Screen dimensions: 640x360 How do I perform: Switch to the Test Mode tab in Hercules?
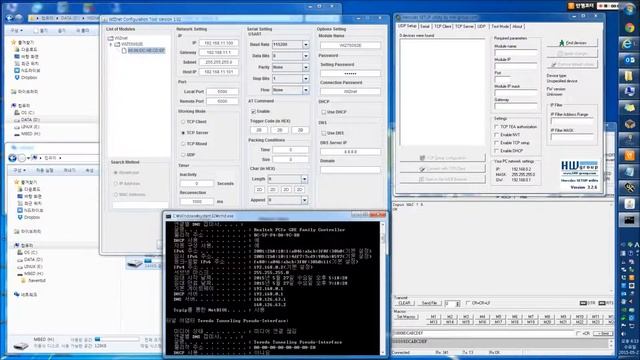coord(500,26)
